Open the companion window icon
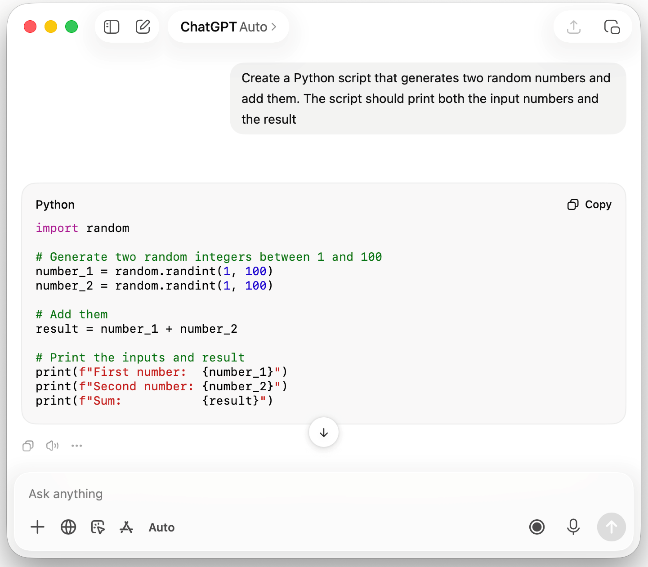This screenshot has width=648, height=567. click(x=612, y=27)
